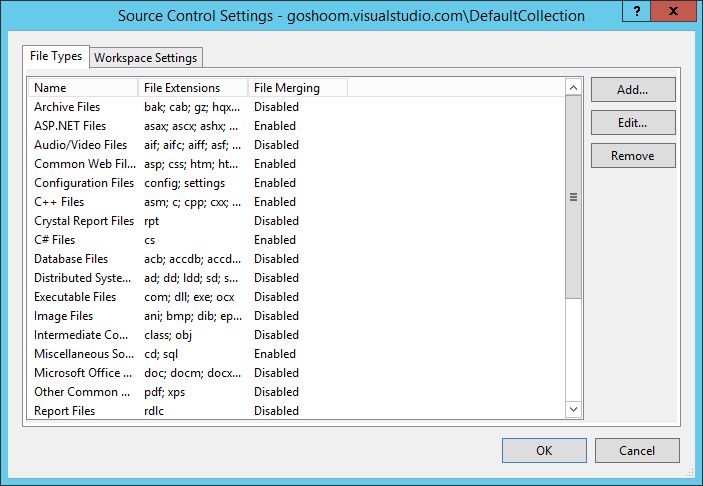This screenshot has width=703, height=486.
Task: Click scrollbar up arrow in file types list
Action: [x=573, y=87]
